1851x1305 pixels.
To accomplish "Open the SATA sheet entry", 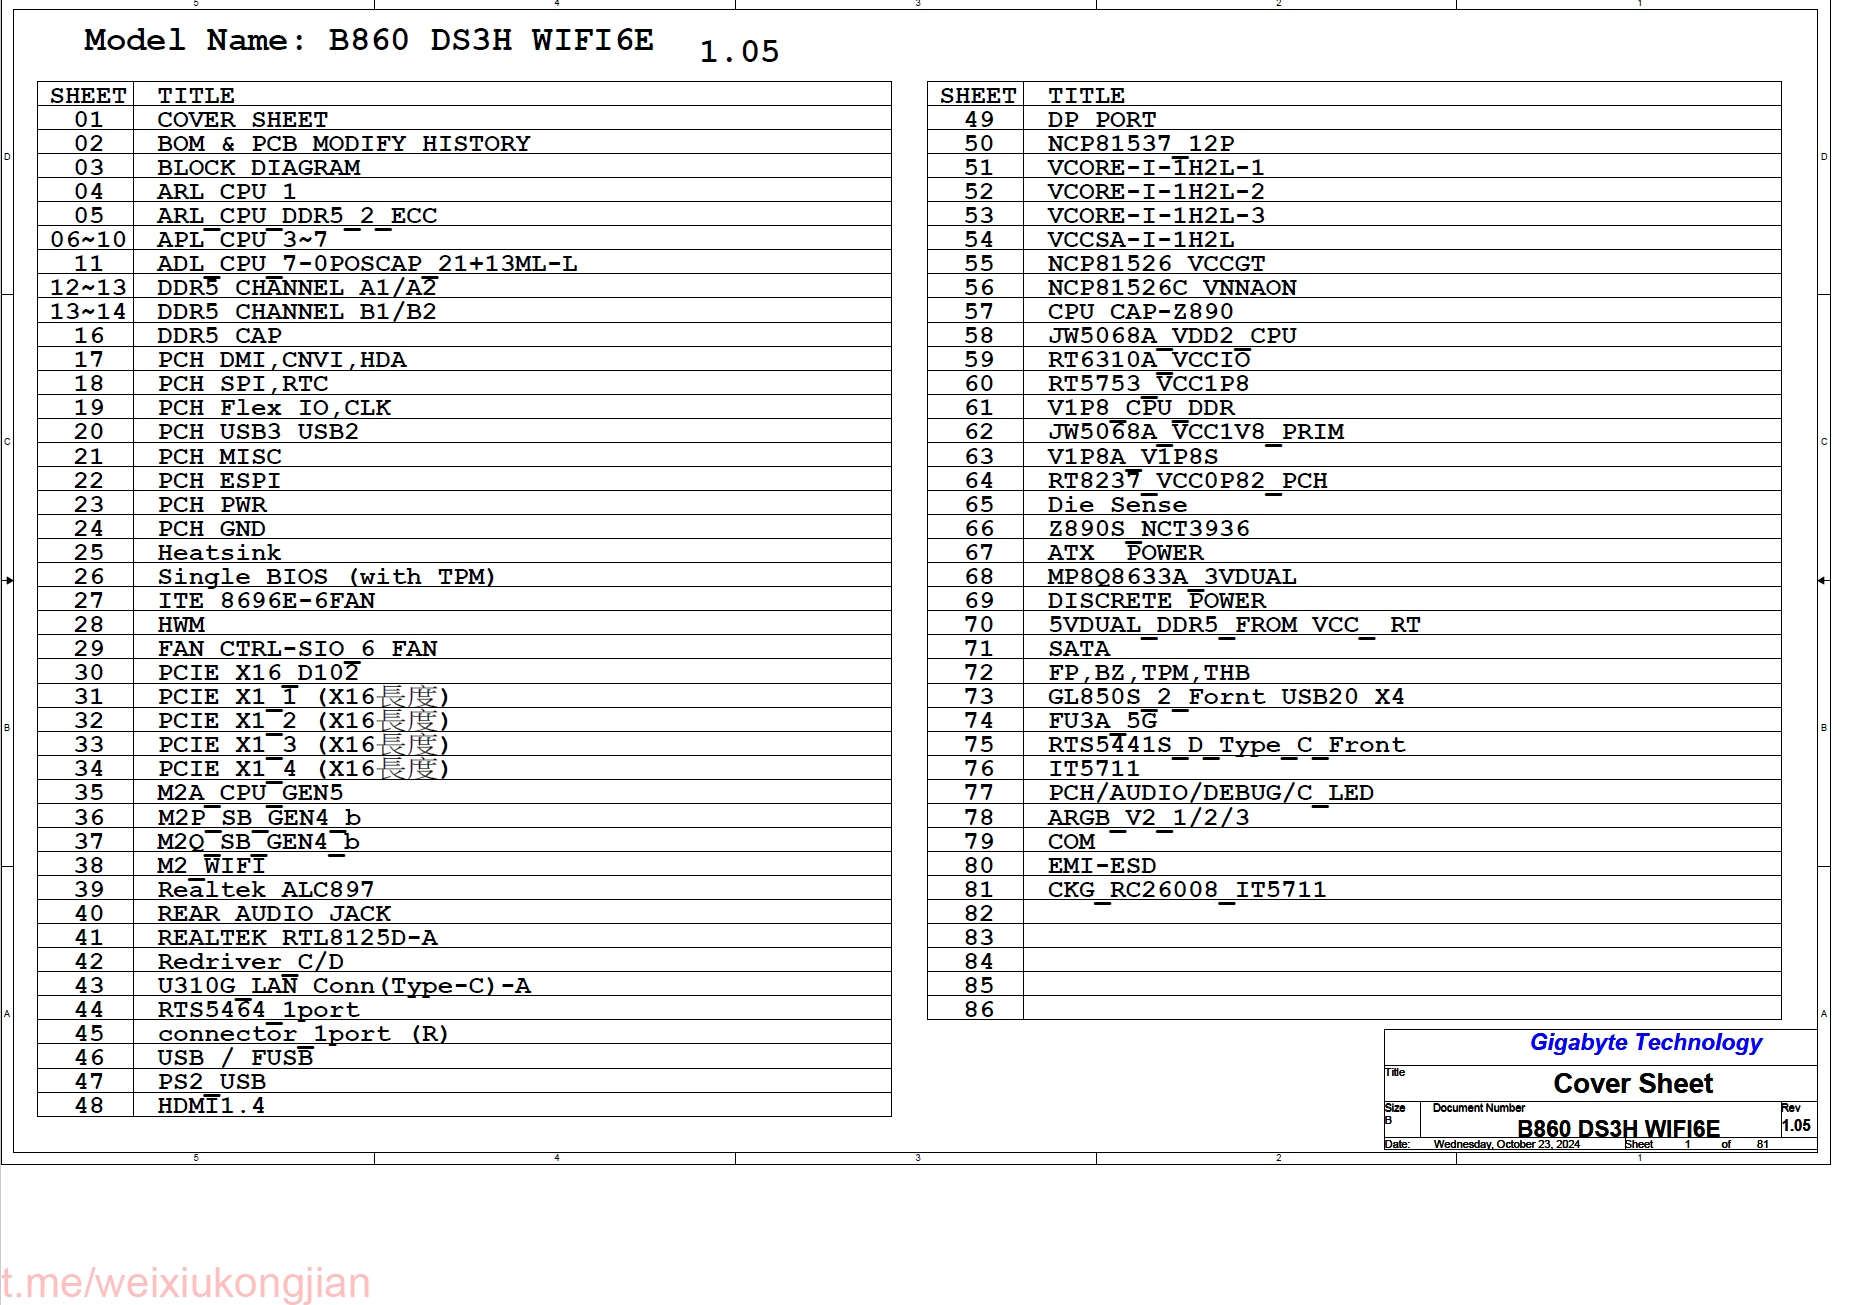I will [x=1077, y=649].
